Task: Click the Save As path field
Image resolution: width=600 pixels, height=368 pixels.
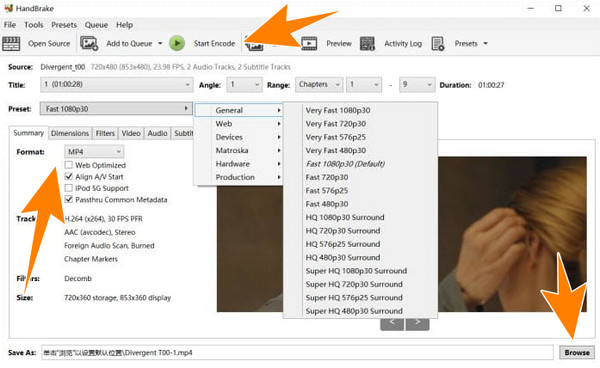Action: click(297, 352)
